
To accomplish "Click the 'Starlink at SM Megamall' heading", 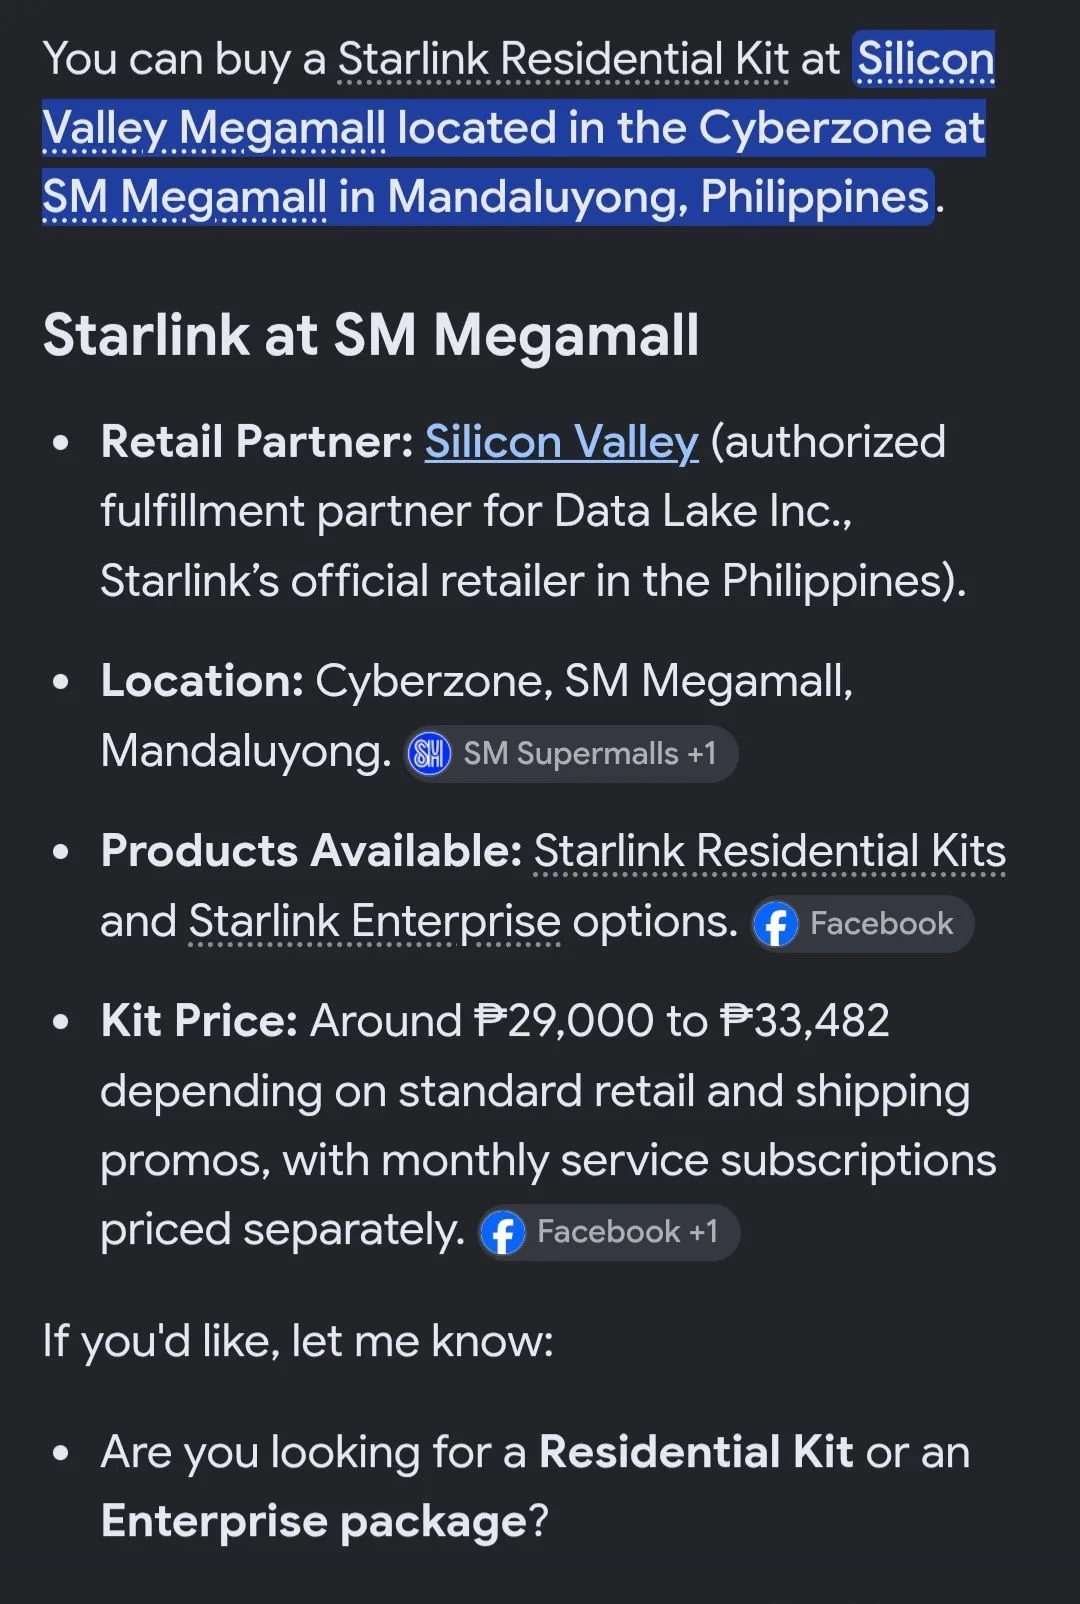I will point(371,334).
